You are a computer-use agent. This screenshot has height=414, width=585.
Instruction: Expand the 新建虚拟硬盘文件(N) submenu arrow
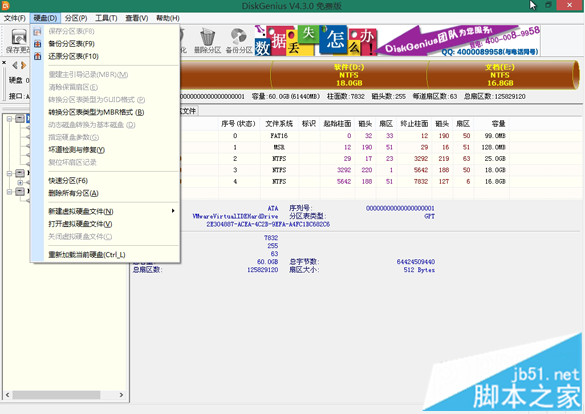pos(173,211)
